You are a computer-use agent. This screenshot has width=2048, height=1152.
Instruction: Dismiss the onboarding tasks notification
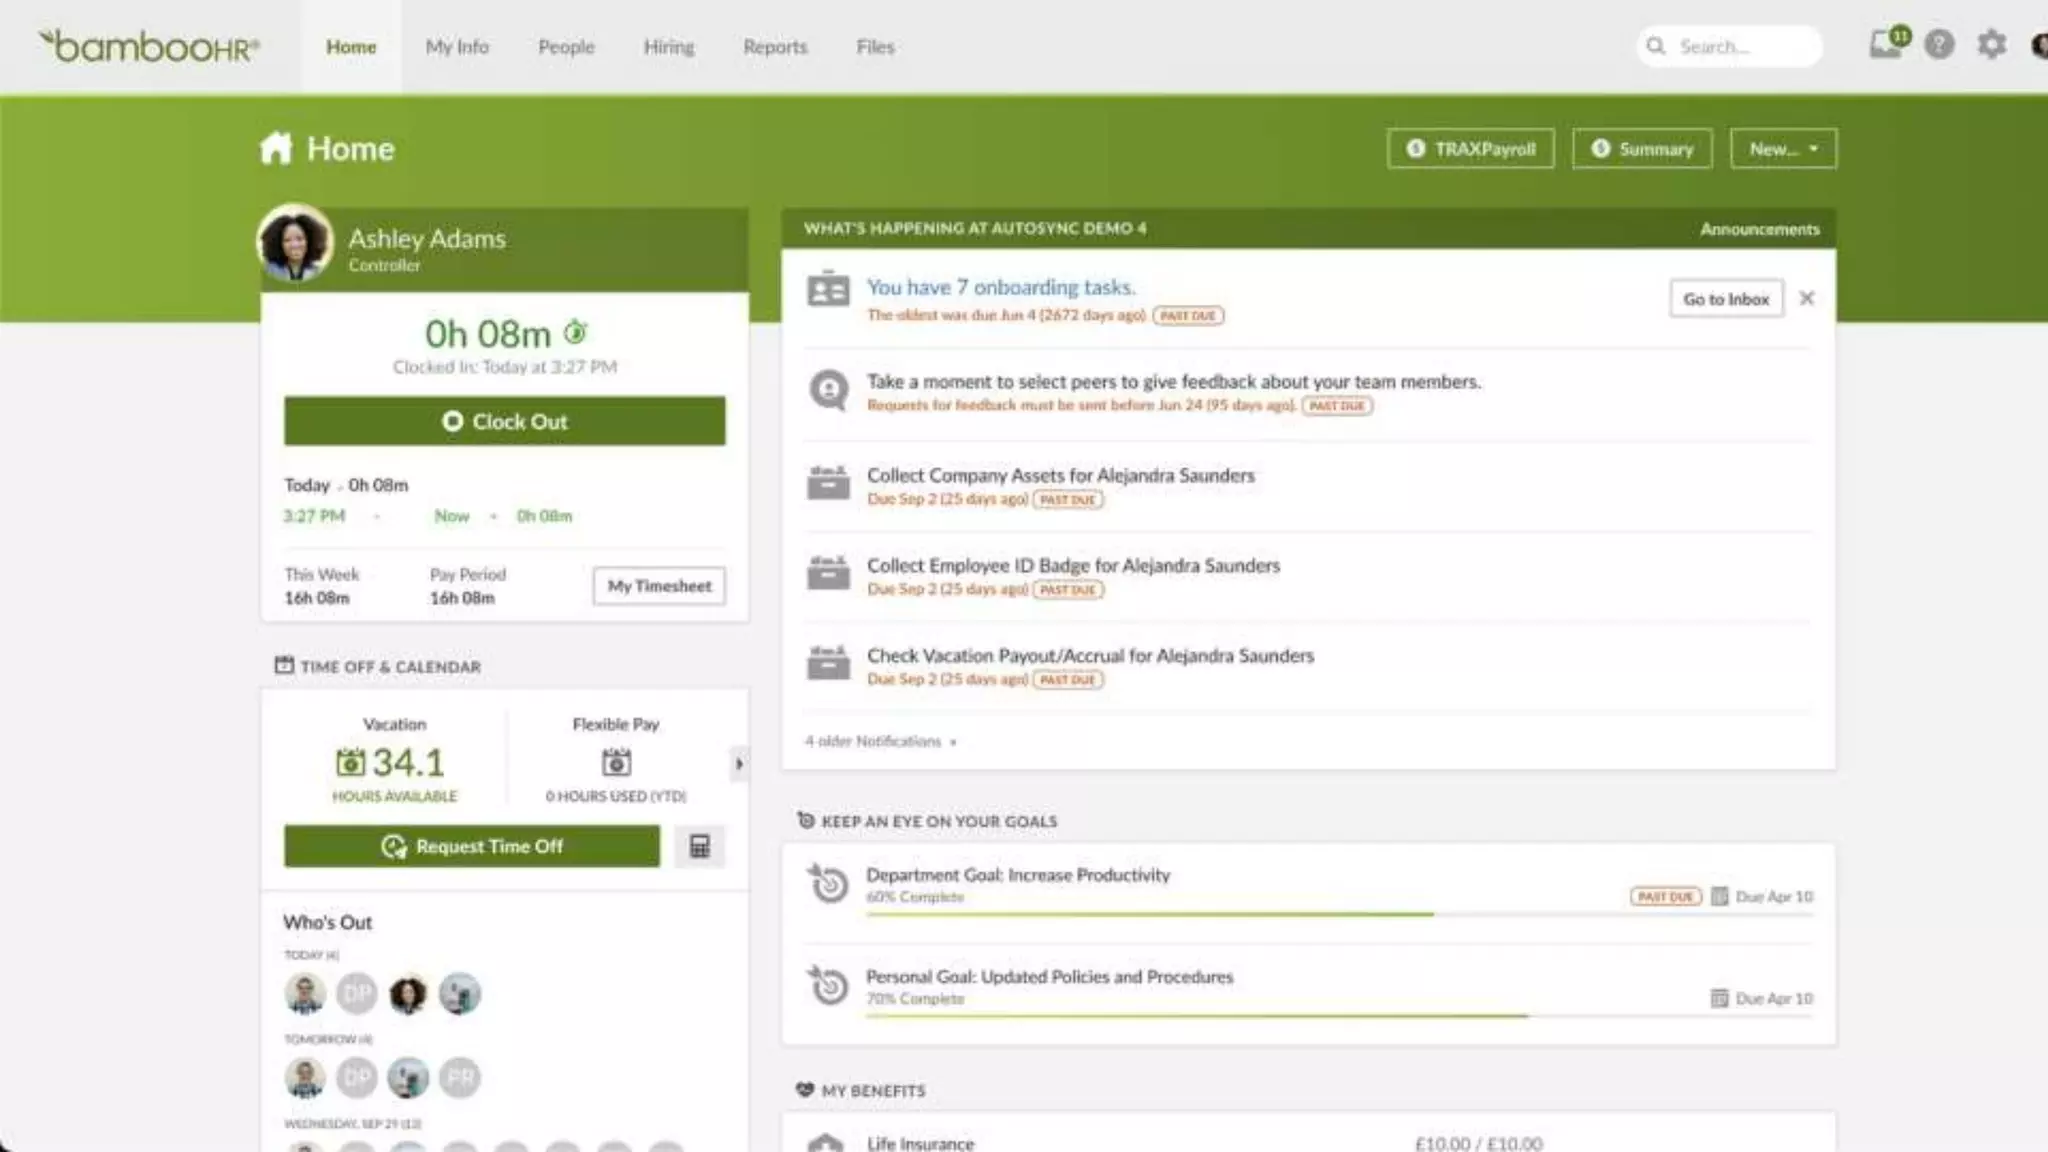point(1806,298)
